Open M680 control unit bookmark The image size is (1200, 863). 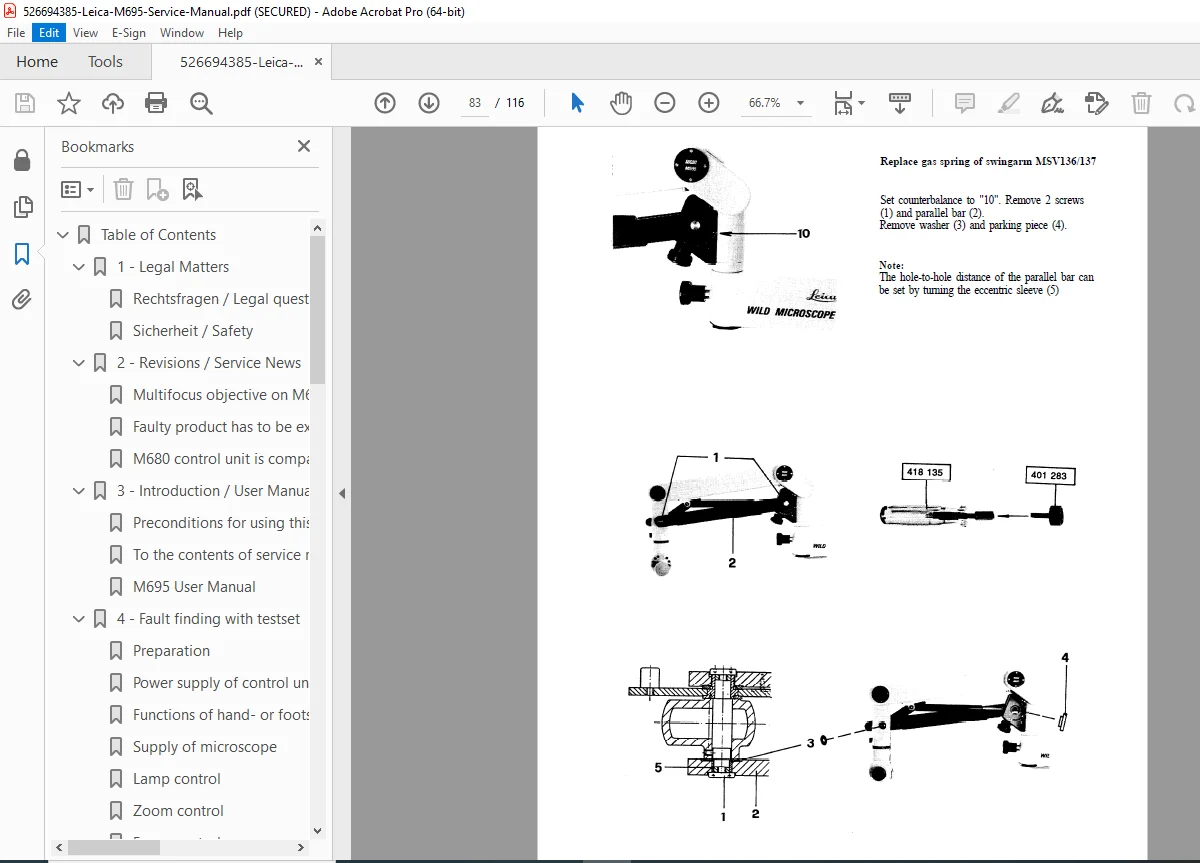pos(221,459)
